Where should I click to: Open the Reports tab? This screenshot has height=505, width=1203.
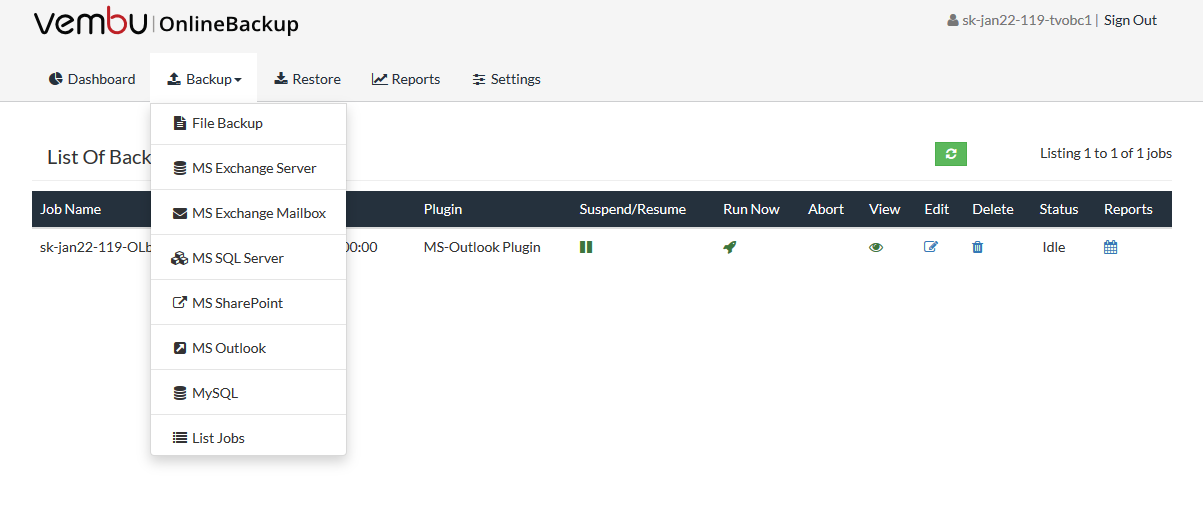(406, 79)
